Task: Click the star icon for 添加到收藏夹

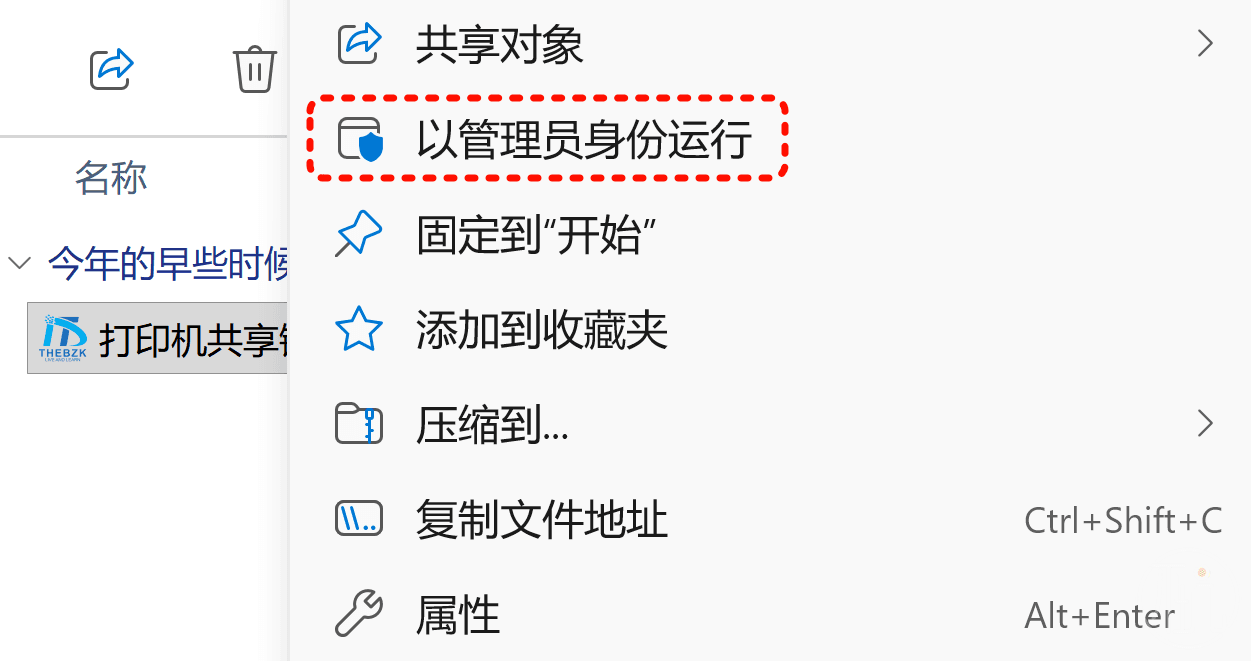Action: pyautogui.click(x=358, y=329)
